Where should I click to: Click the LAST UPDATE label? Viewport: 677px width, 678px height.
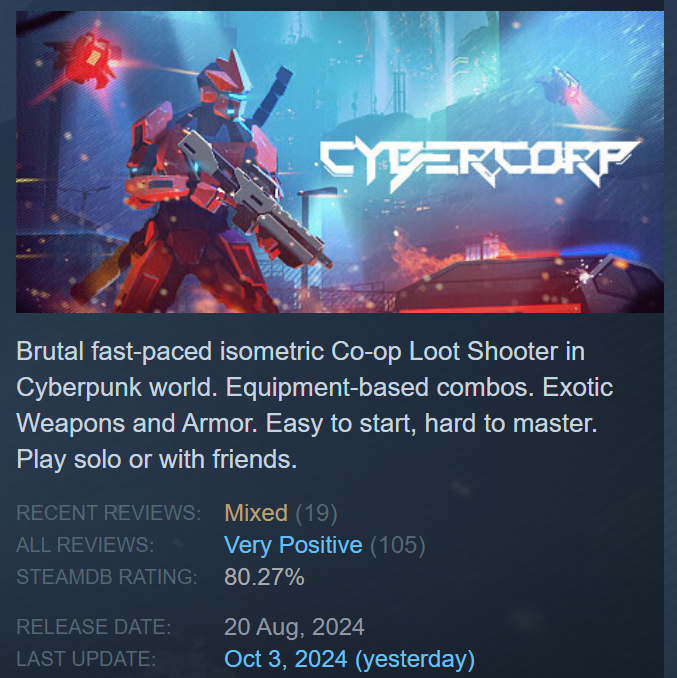click(x=86, y=659)
